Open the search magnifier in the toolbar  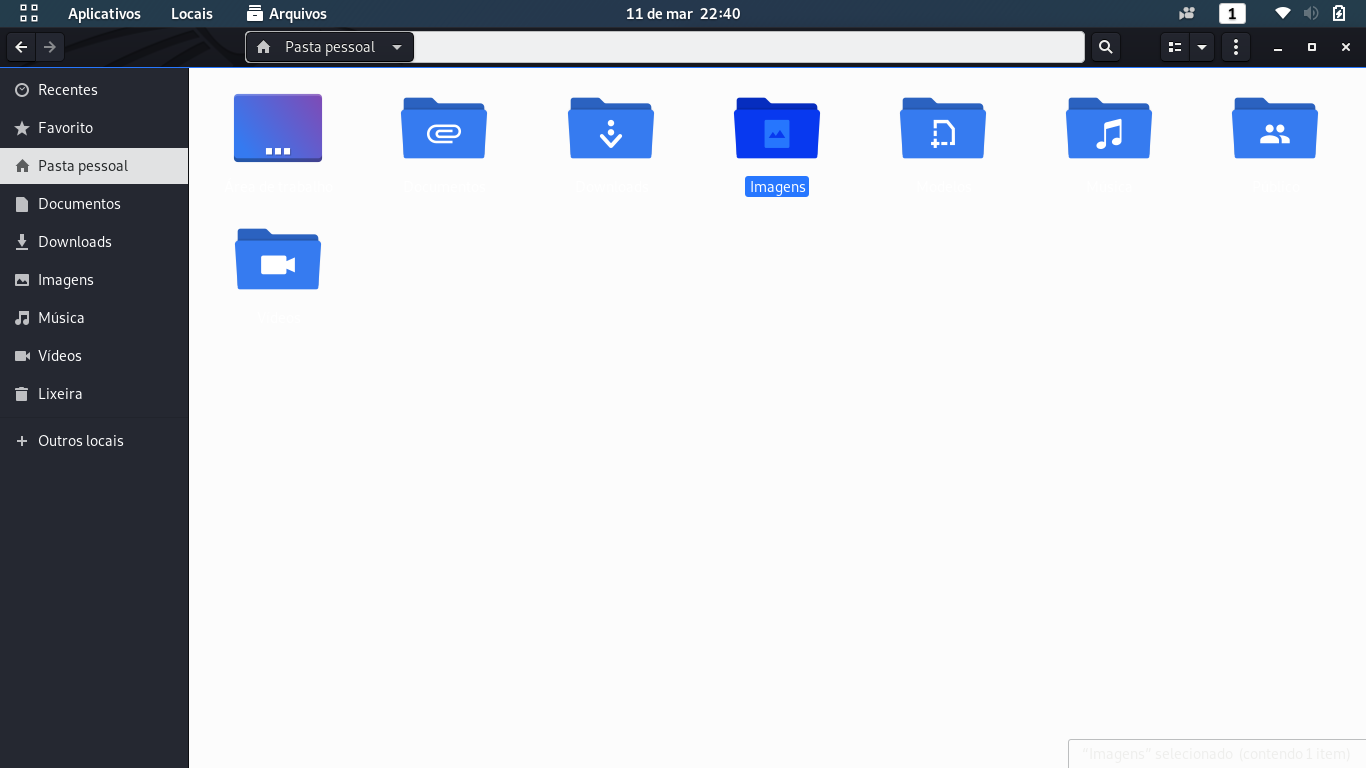tap(1105, 47)
